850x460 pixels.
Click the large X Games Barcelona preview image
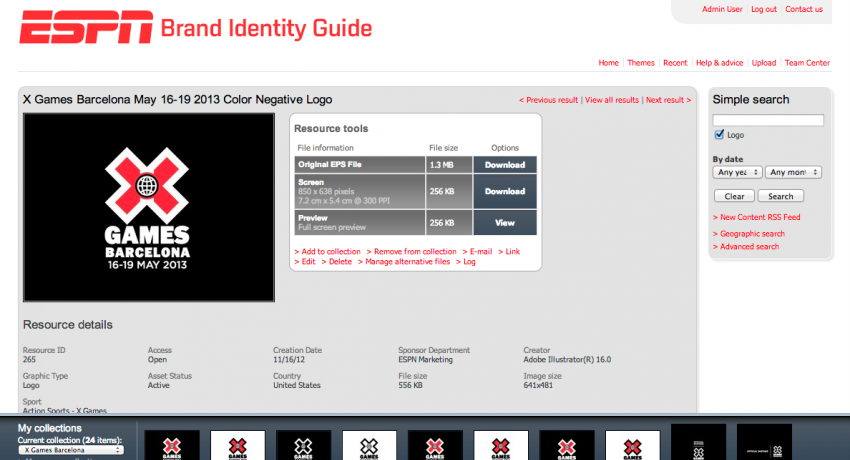(x=149, y=208)
